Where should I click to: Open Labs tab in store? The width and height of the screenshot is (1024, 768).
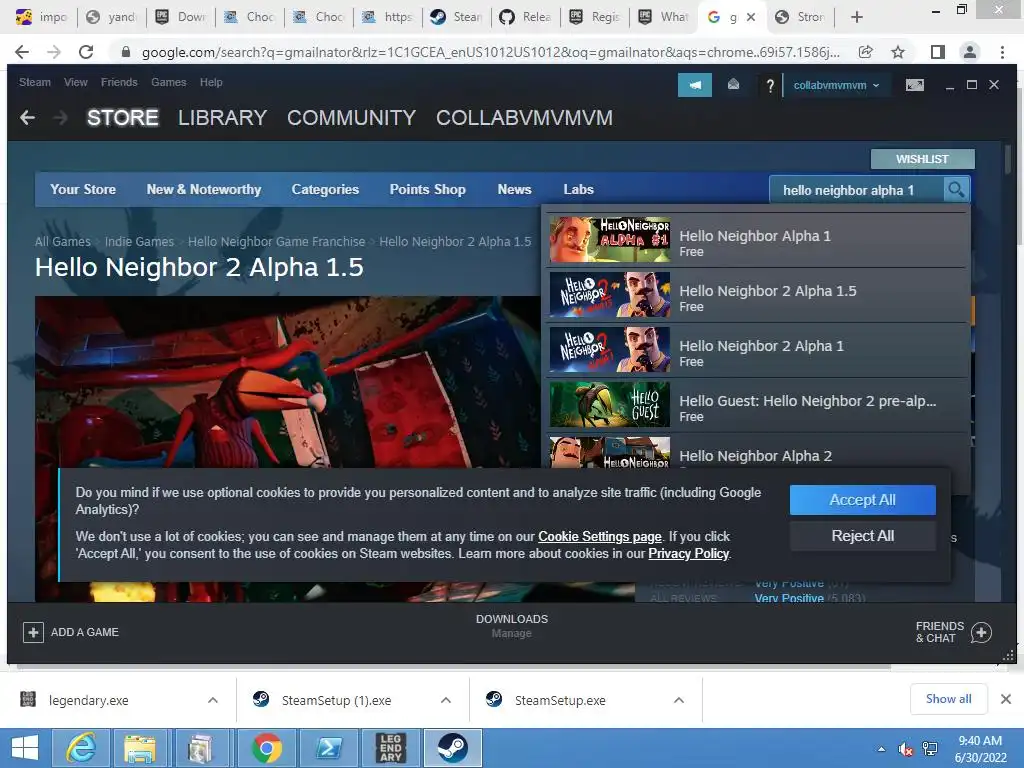click(579, 189)
